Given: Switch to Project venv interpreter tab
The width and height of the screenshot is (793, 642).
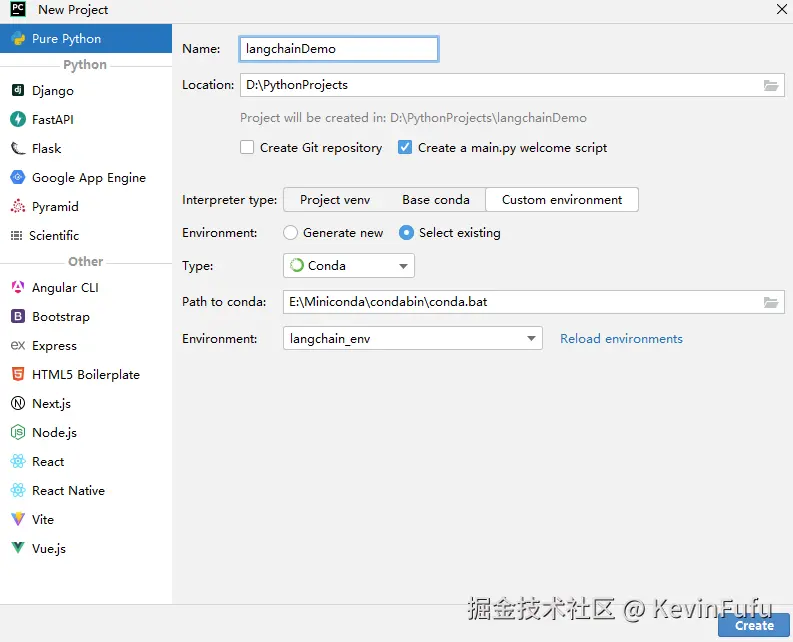Looking at the screenshot, I should 335,200.
